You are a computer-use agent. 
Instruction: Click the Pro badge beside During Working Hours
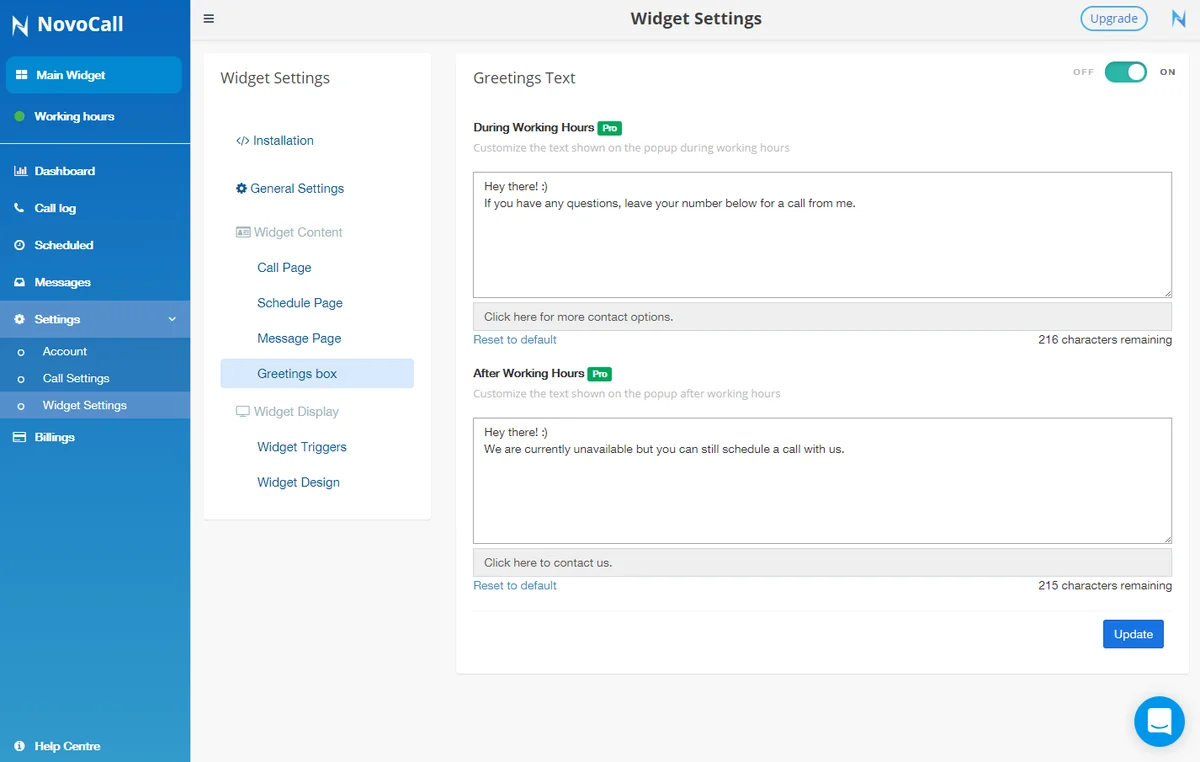click(610, 128)
